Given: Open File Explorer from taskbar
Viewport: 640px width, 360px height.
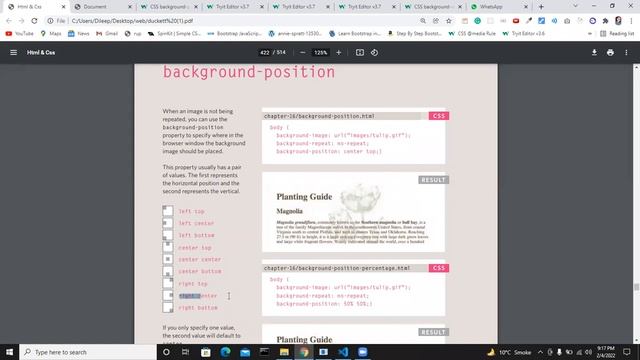Looking at the screenshot, I should 284,352.
